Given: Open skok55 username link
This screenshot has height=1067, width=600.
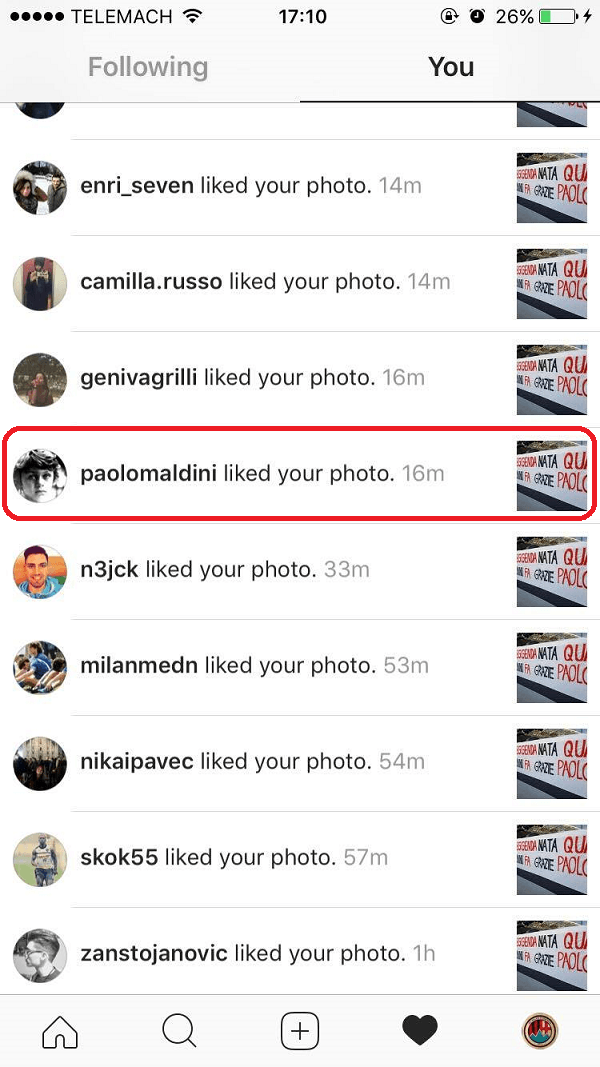Looking at the screenshot, I should pos(119,857).
